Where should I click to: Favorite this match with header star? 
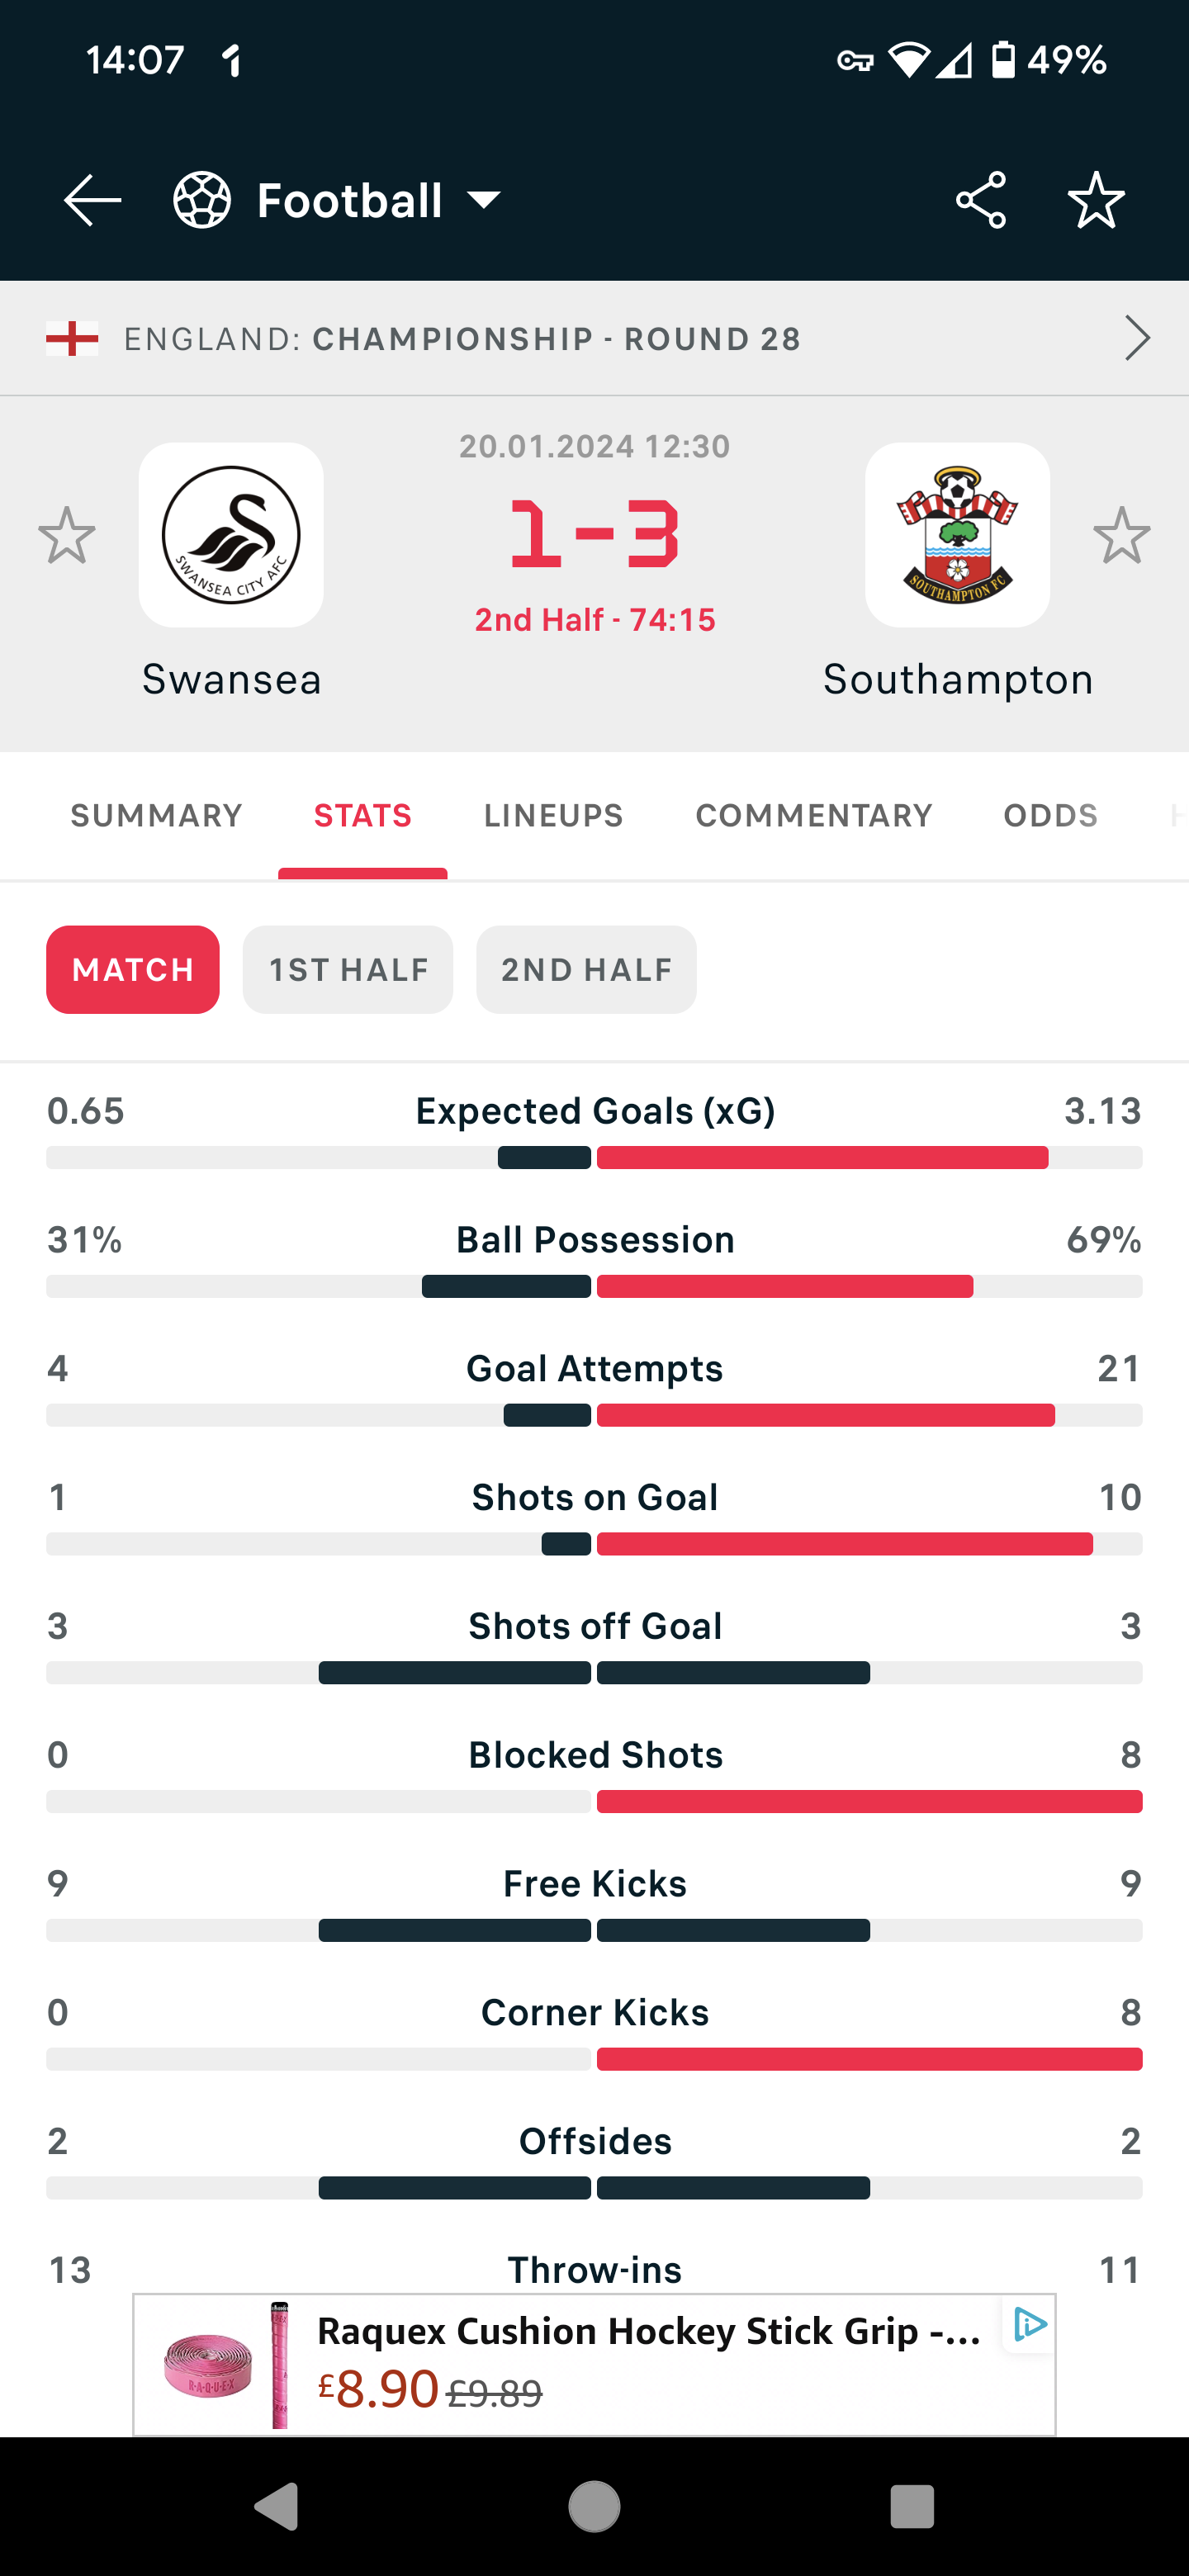click(1096, 200)
